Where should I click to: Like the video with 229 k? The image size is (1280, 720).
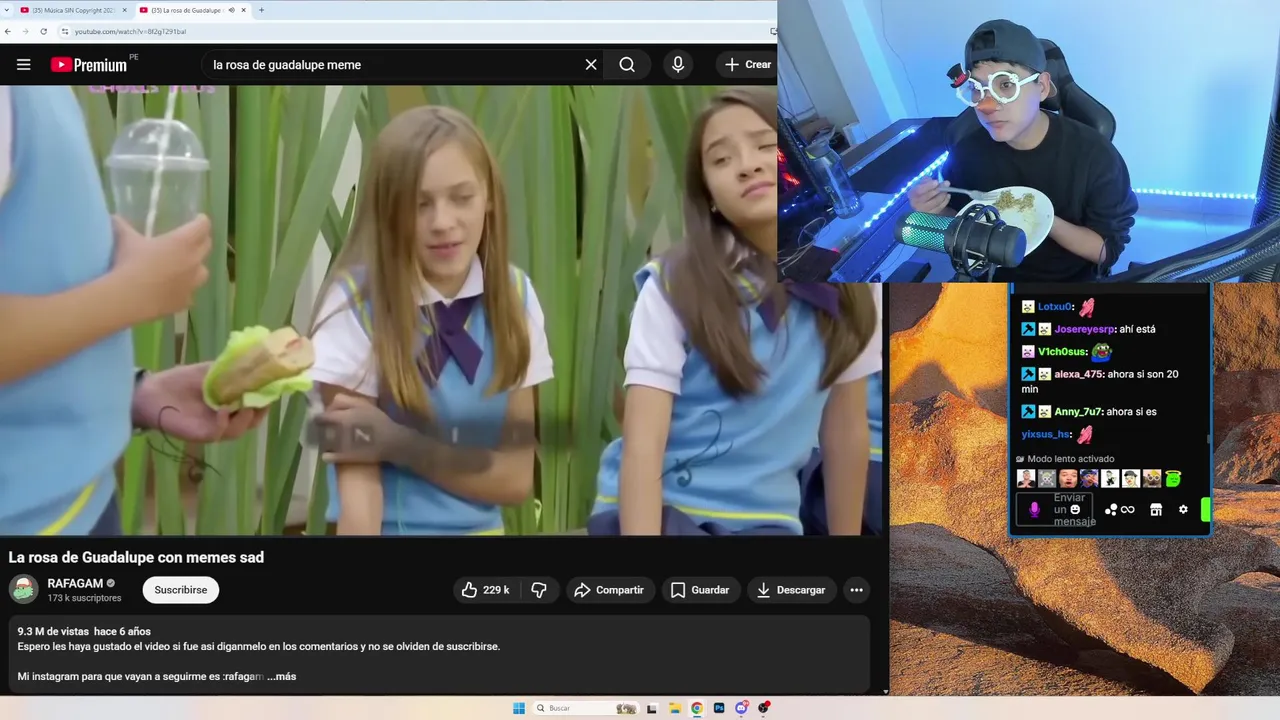pyautogui.click(x=485, y=590)
